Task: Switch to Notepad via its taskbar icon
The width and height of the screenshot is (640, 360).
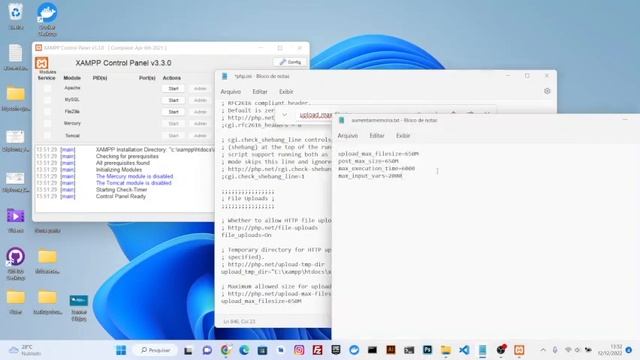Action: point(482,350)
